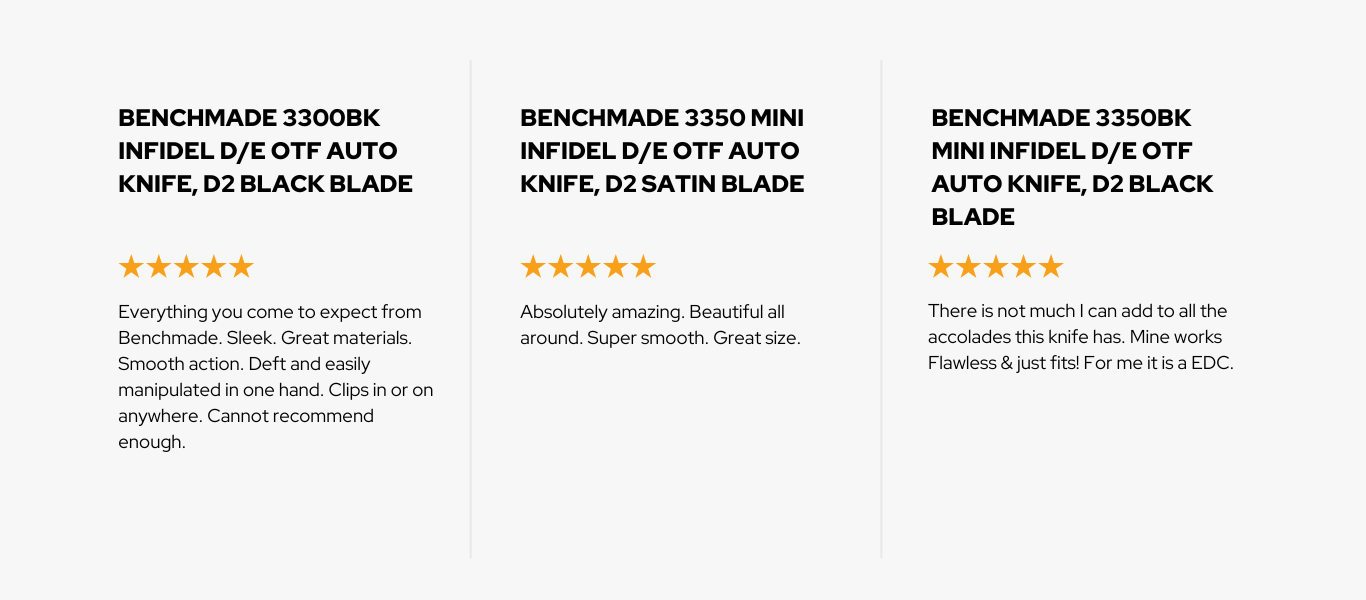Select the second star under the Satin Blade title
This screenshot has height=600, width=1366.
click(x=561, y=267)
